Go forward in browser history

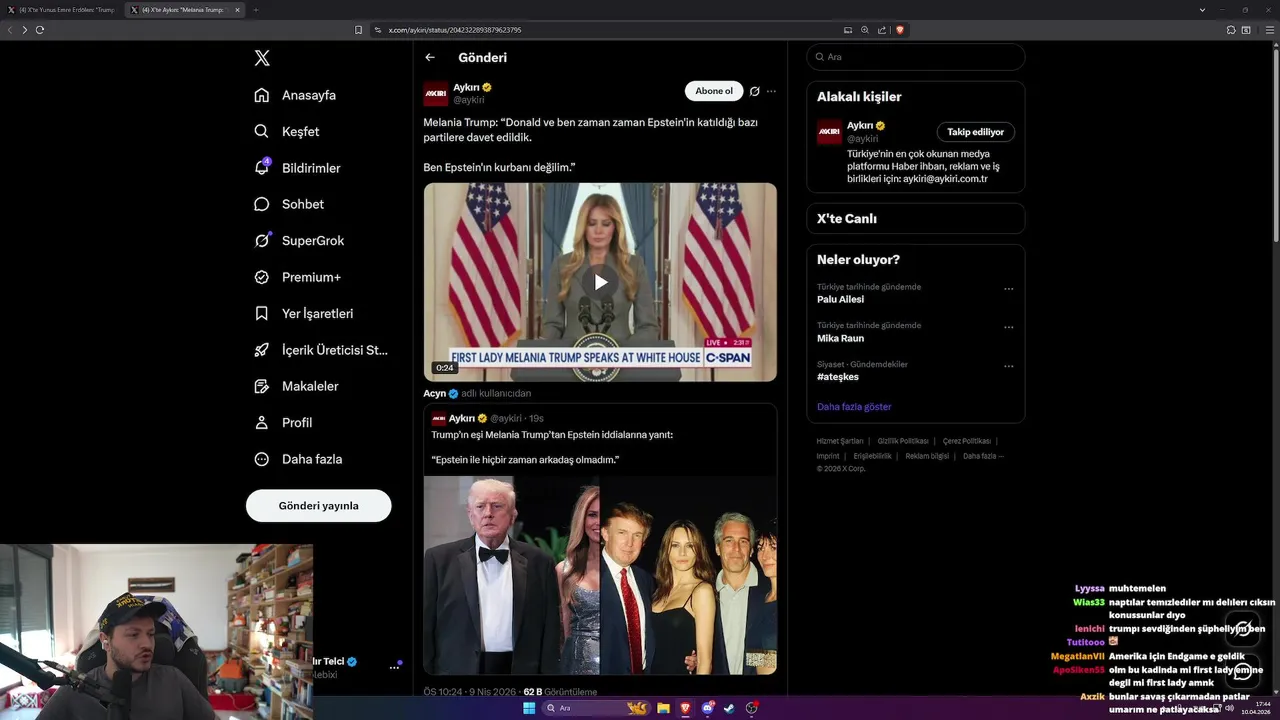click(x=25, y=30)
